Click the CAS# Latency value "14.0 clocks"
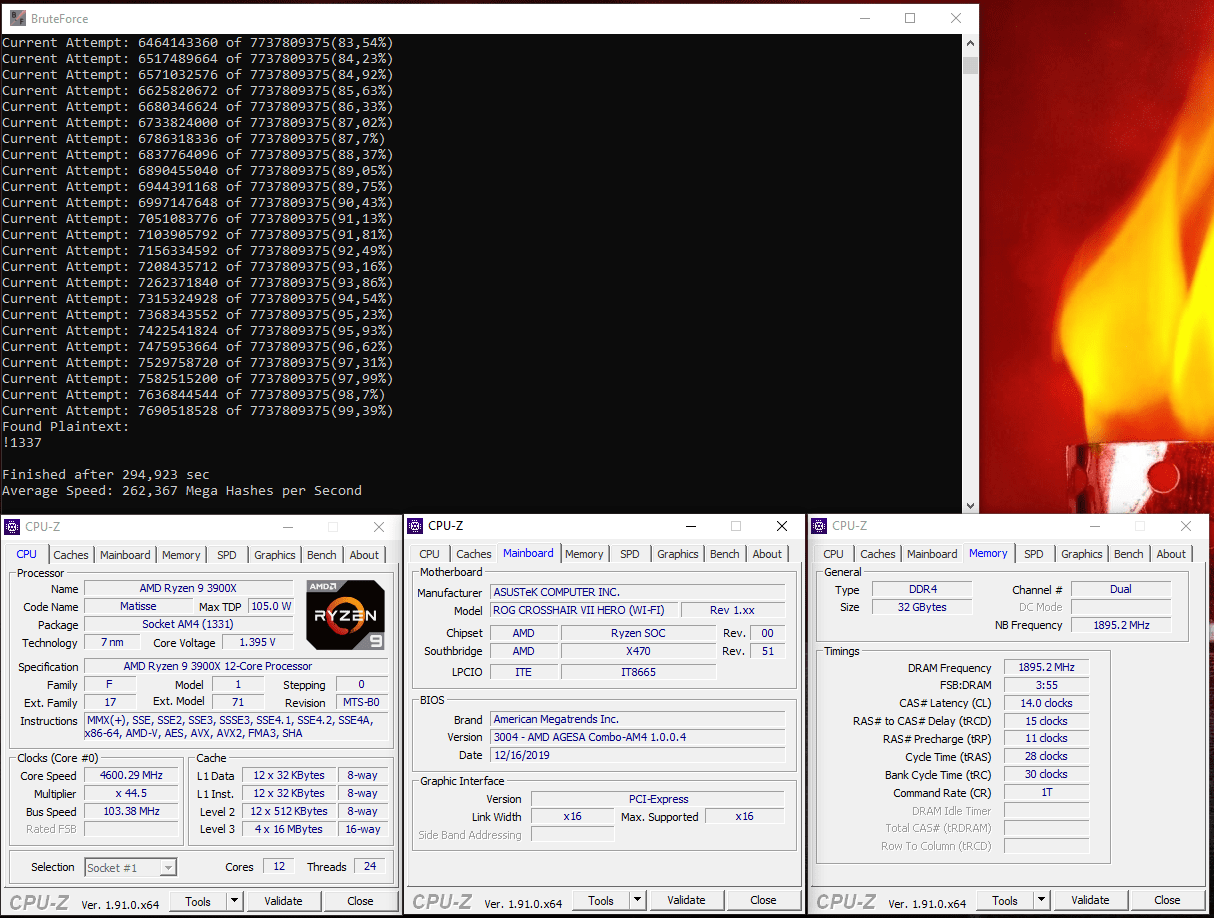This screenshot has width=1214, height=918. [x=1046, y=703]
